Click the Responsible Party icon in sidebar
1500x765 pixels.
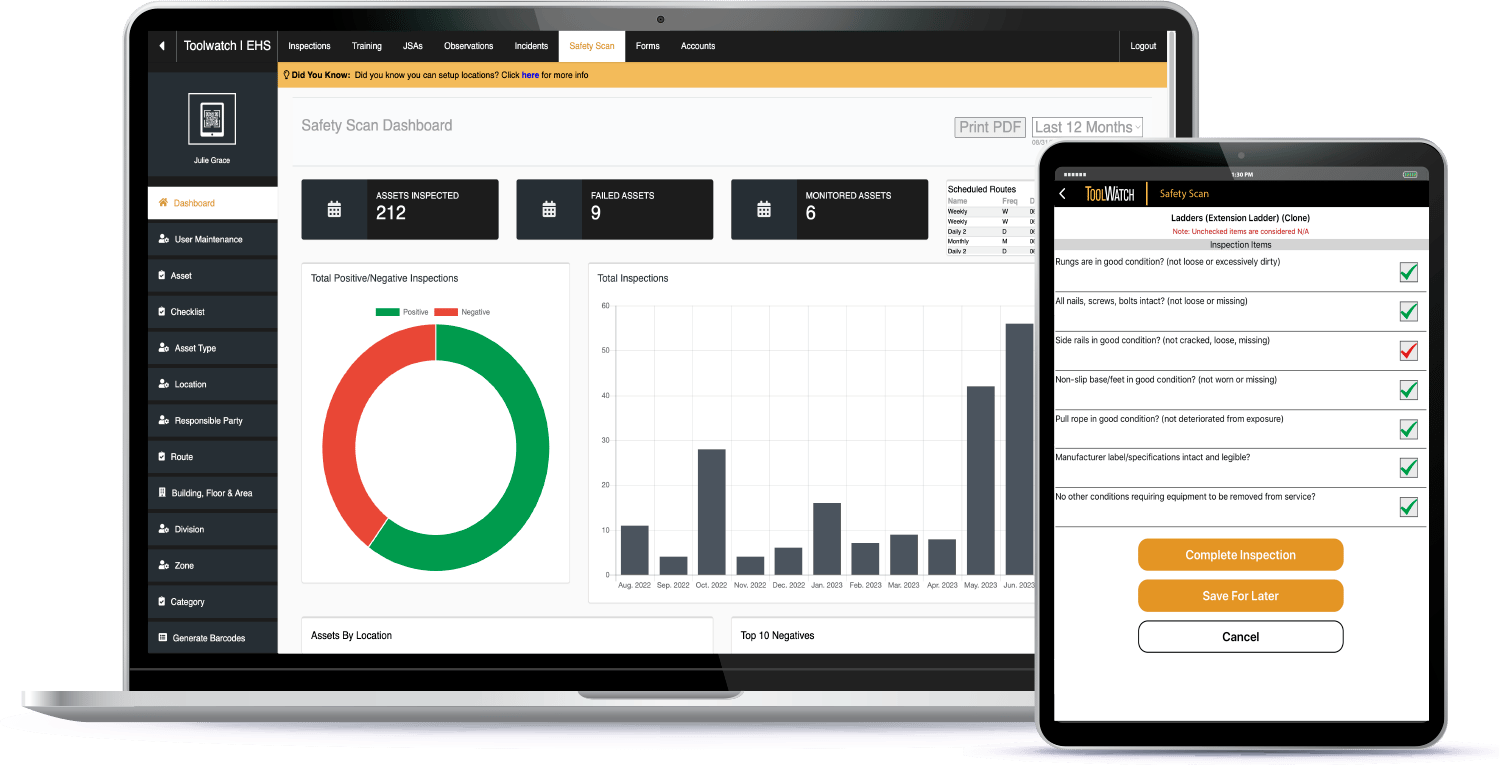coord(163,420)
